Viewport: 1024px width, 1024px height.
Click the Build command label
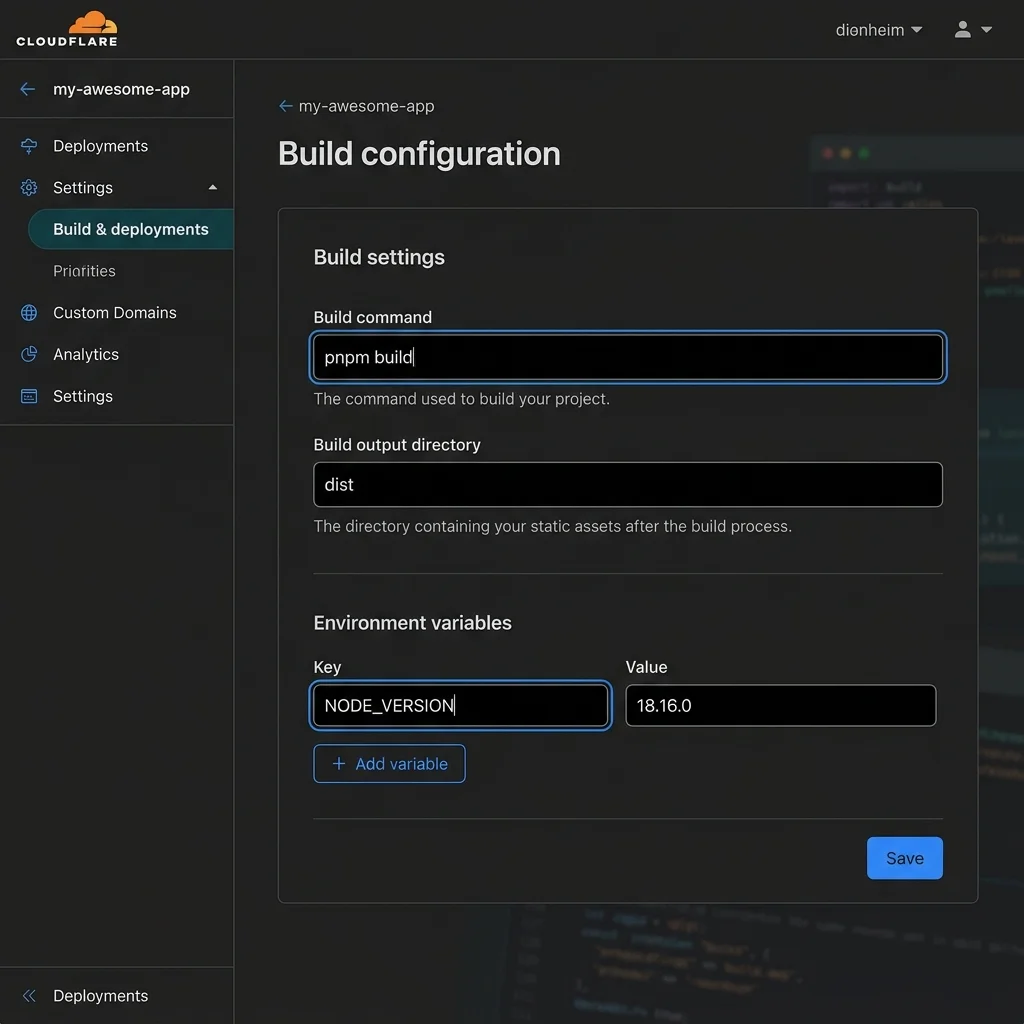click(372, 317)
